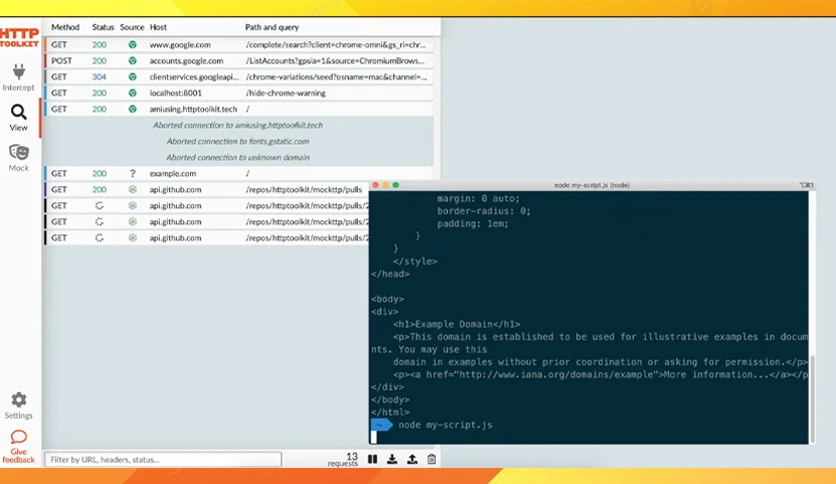Select the 304 clientservices.googleapis request
Image resolution: width=836 pixels, height=484 pixels.
point(239,77)
